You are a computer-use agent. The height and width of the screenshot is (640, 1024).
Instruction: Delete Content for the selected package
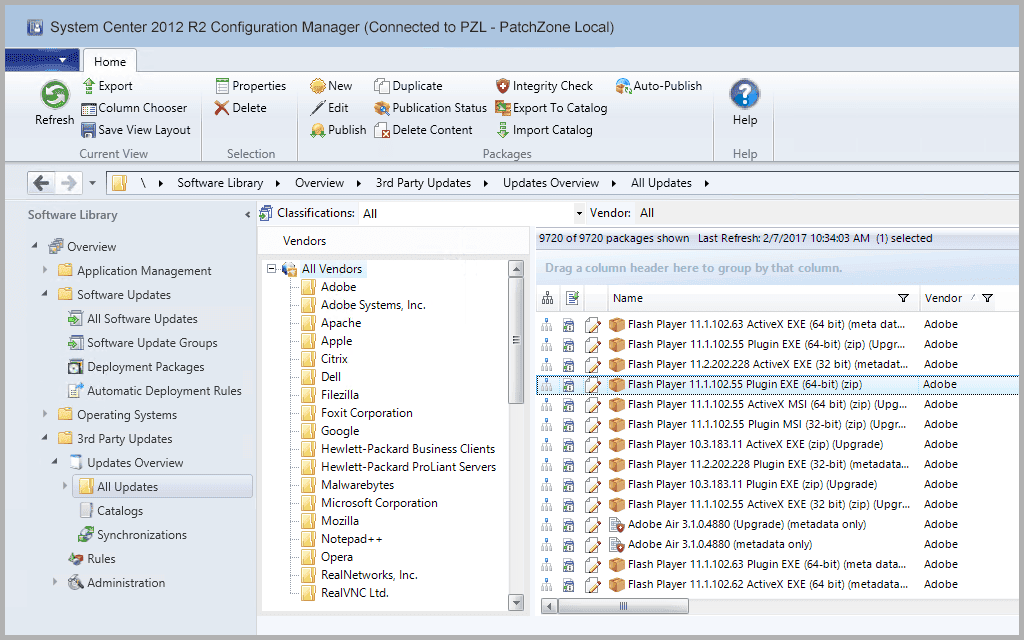click(424, 130)
